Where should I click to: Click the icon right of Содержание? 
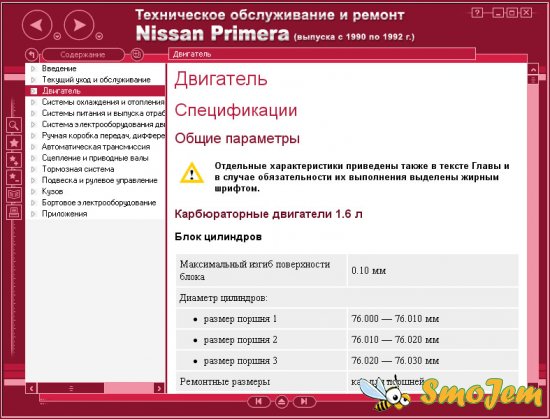point(137,54)
